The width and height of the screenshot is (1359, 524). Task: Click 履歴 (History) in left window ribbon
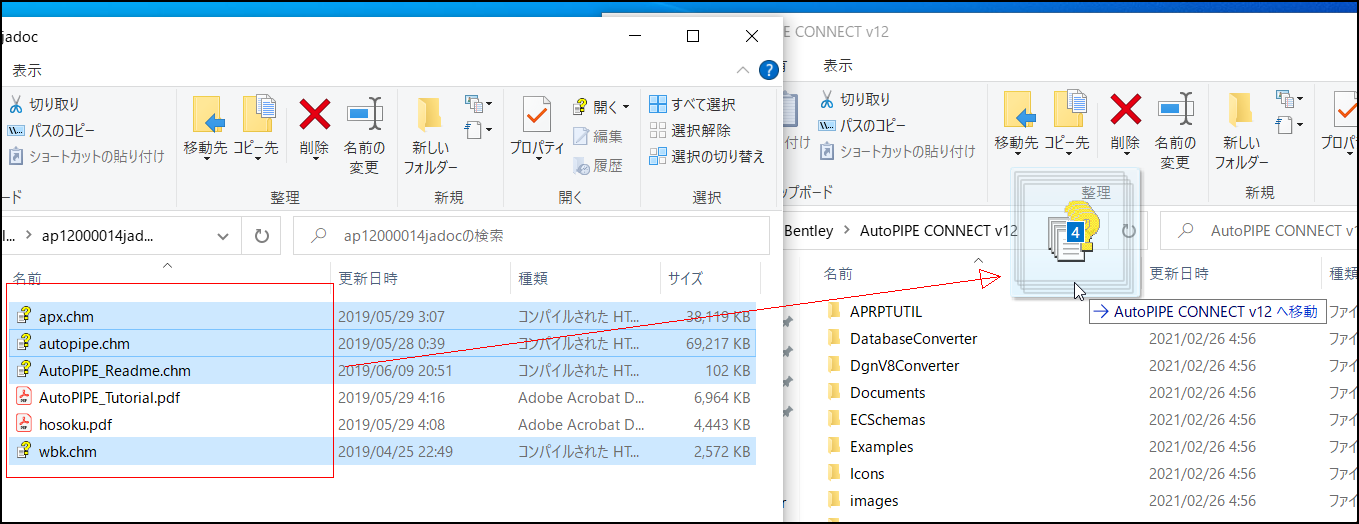coord(597,166)
